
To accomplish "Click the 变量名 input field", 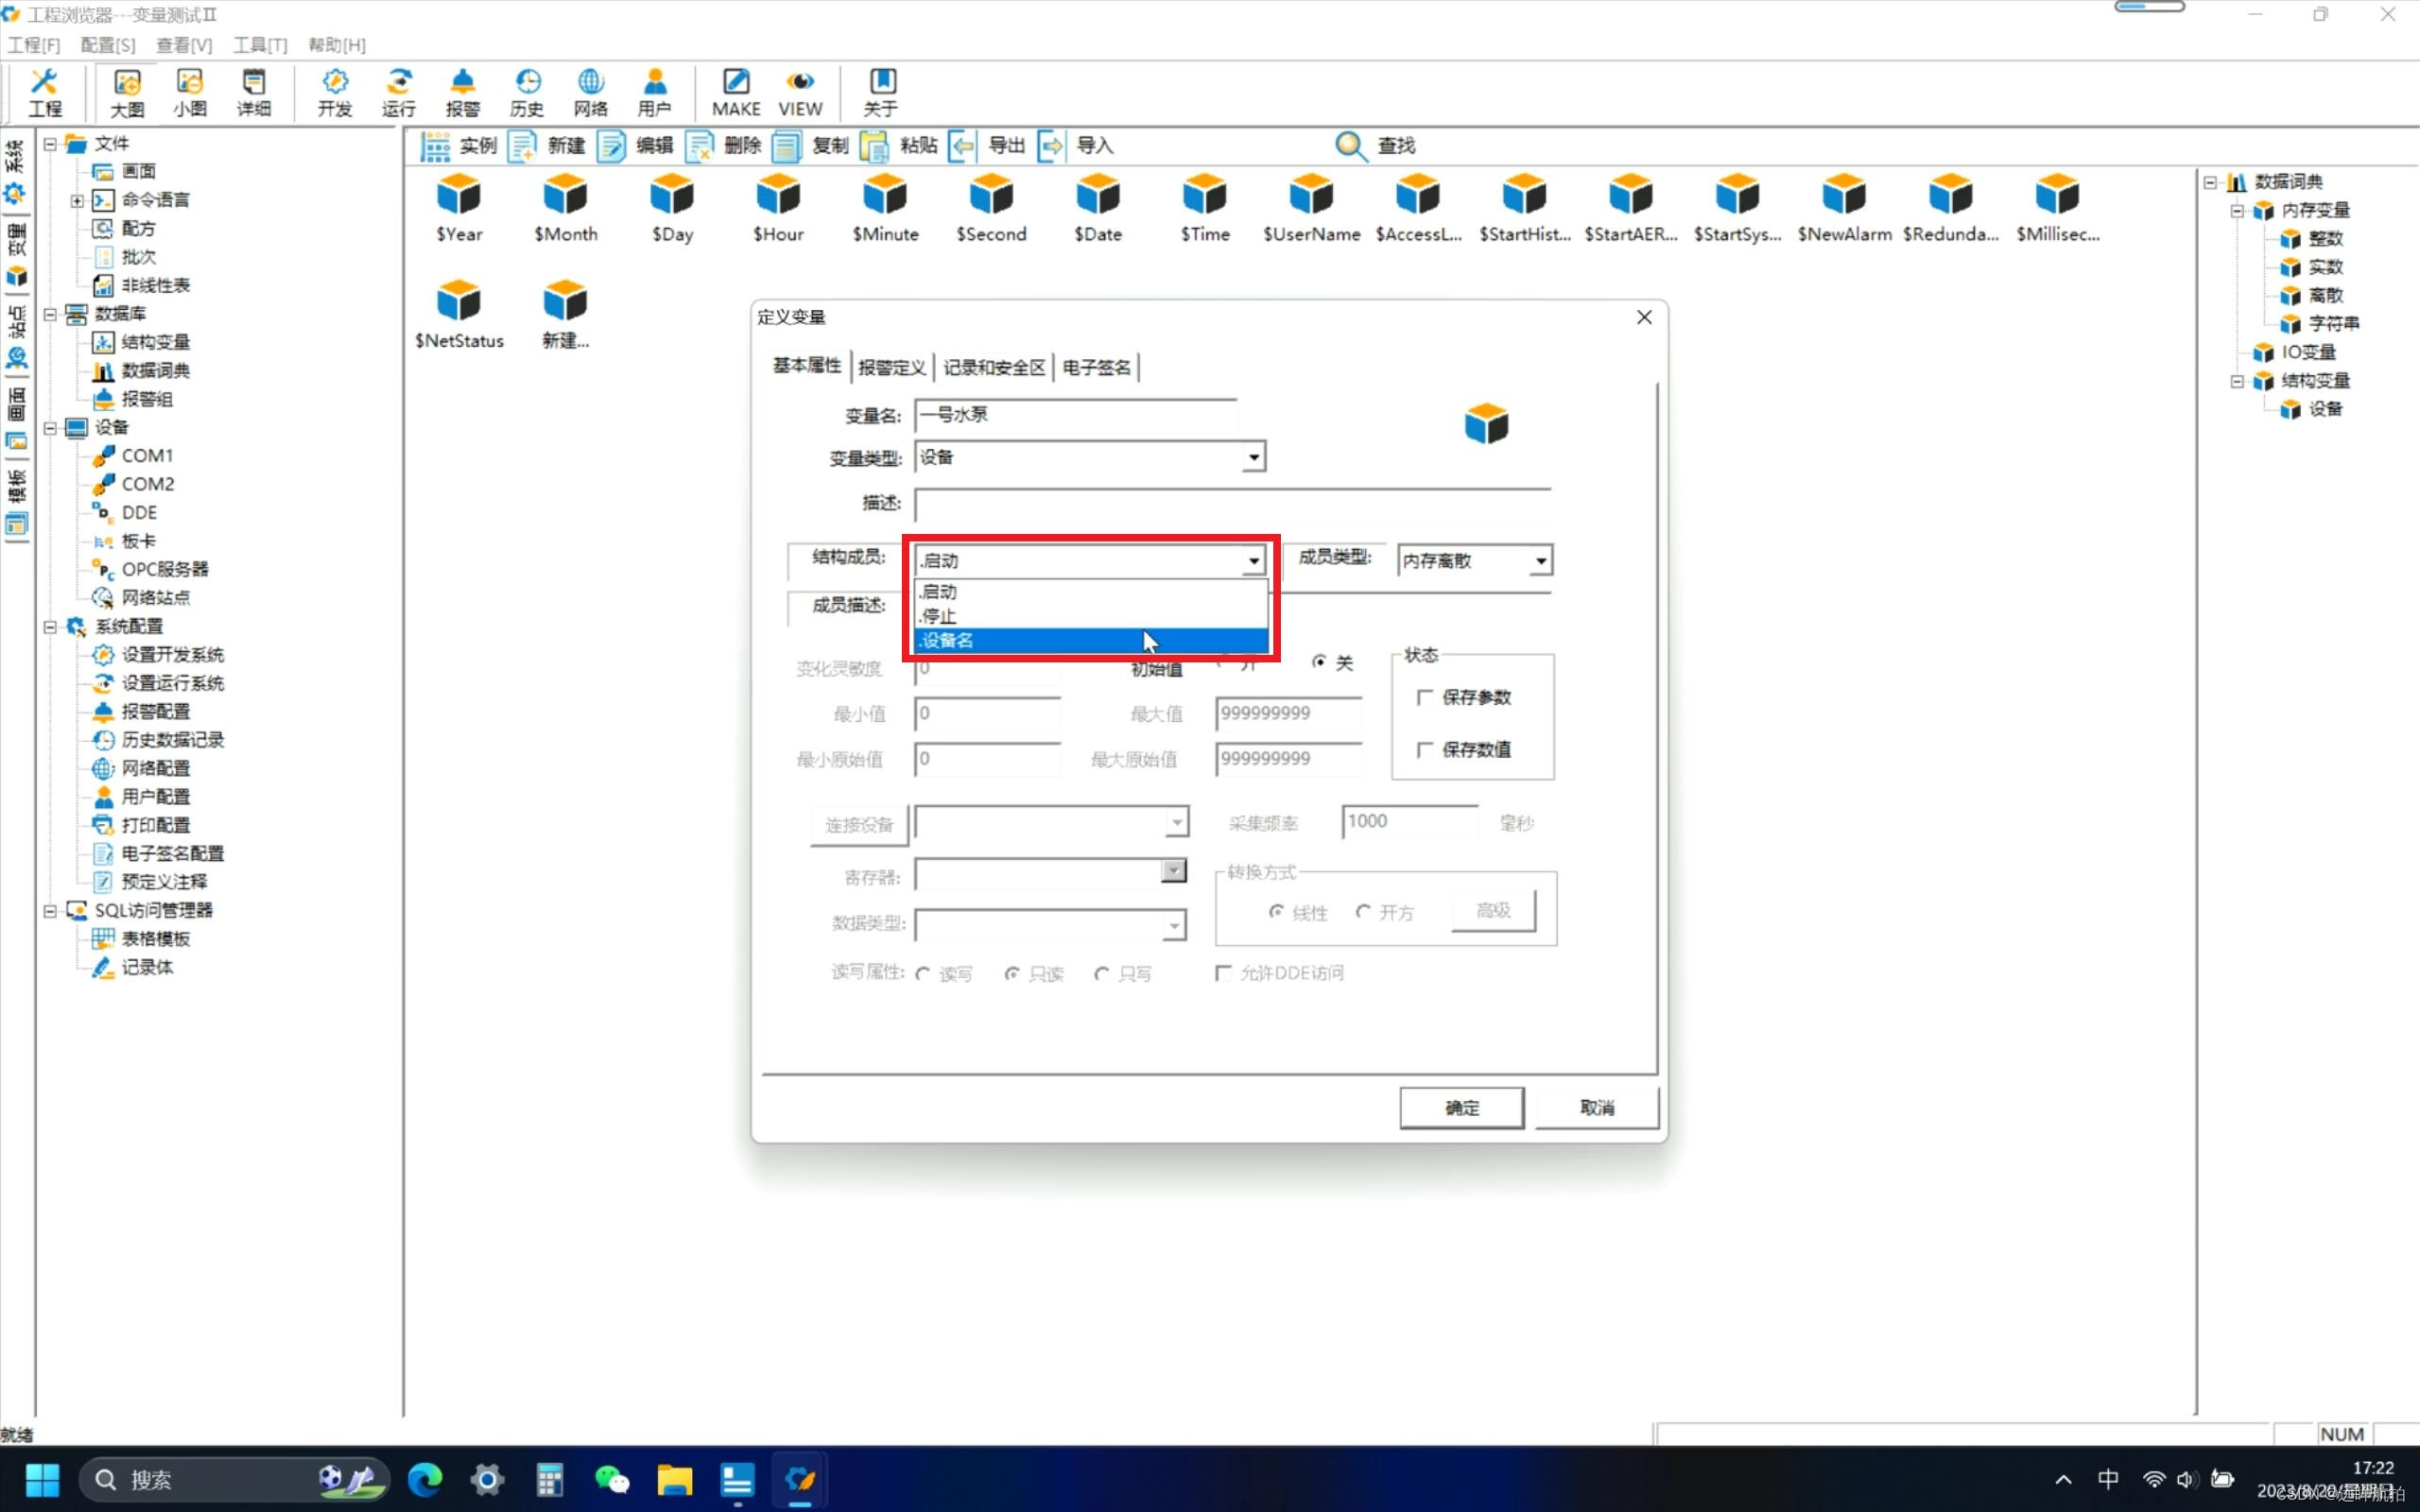I will [x=1074, y=415].
